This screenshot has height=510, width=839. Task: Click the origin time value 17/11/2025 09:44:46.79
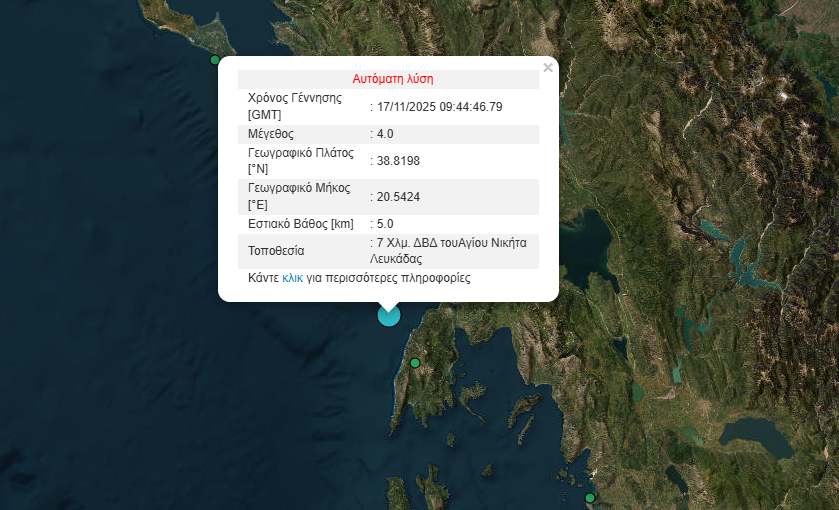click(x=439, y=106)
